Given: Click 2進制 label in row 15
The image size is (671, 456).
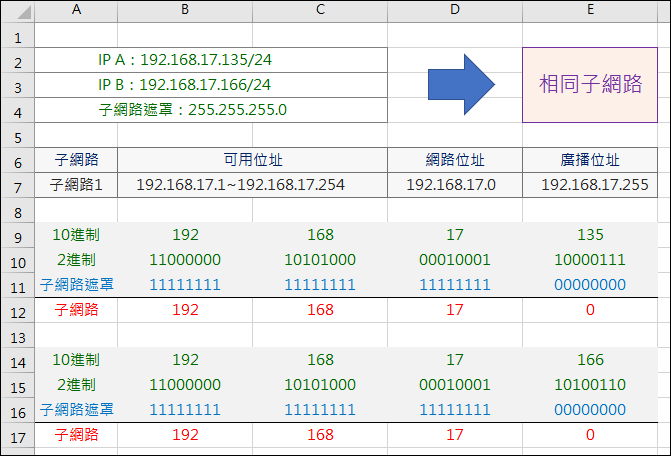Looking at the screenshot, I should point(76,385).
